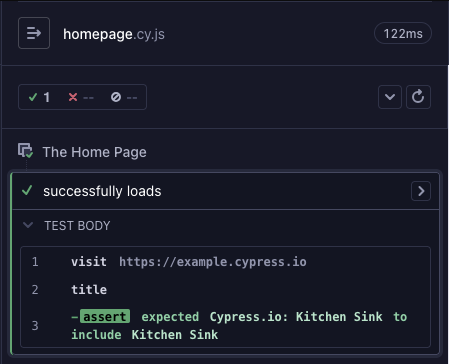Click command line number 2

click(35, 290)
